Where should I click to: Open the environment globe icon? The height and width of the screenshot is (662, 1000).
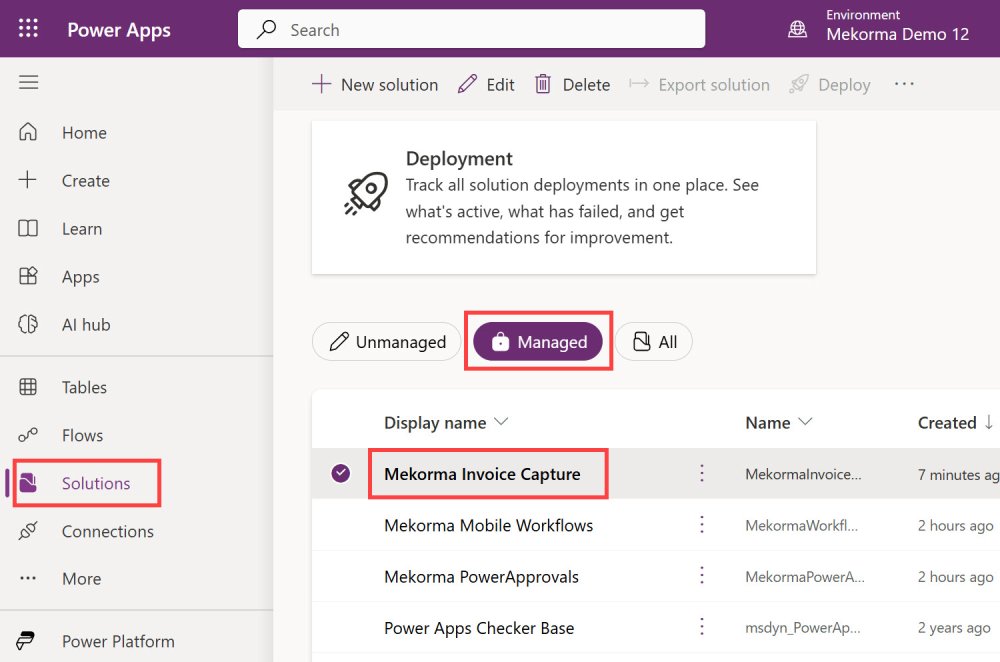[x=798, y=29]
